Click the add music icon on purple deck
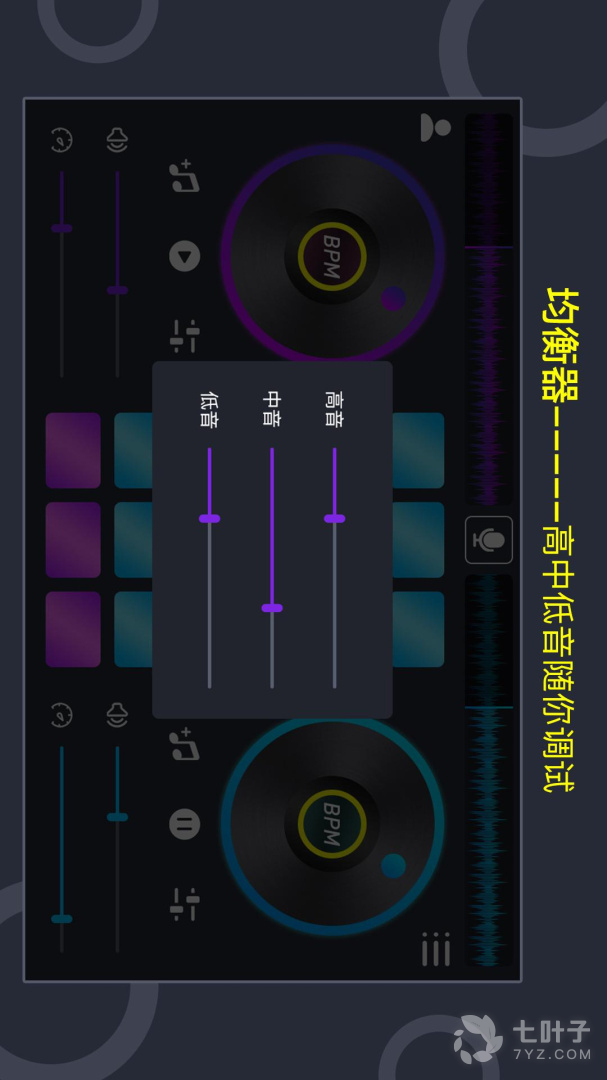This screenshot has height=1080, width=607. coord(184,176)
